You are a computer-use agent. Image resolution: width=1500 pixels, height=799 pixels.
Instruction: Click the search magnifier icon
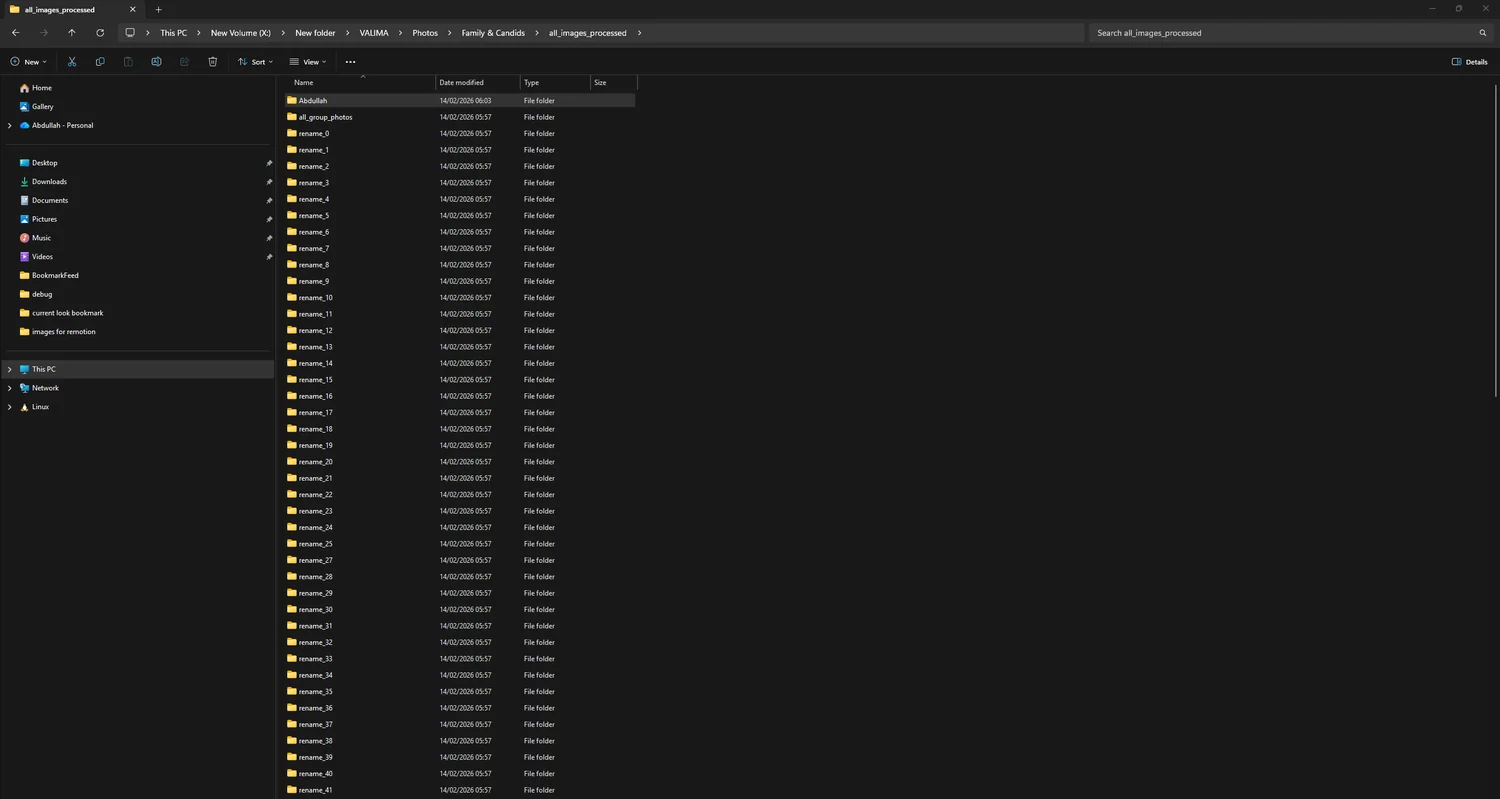click(1483, 33)
